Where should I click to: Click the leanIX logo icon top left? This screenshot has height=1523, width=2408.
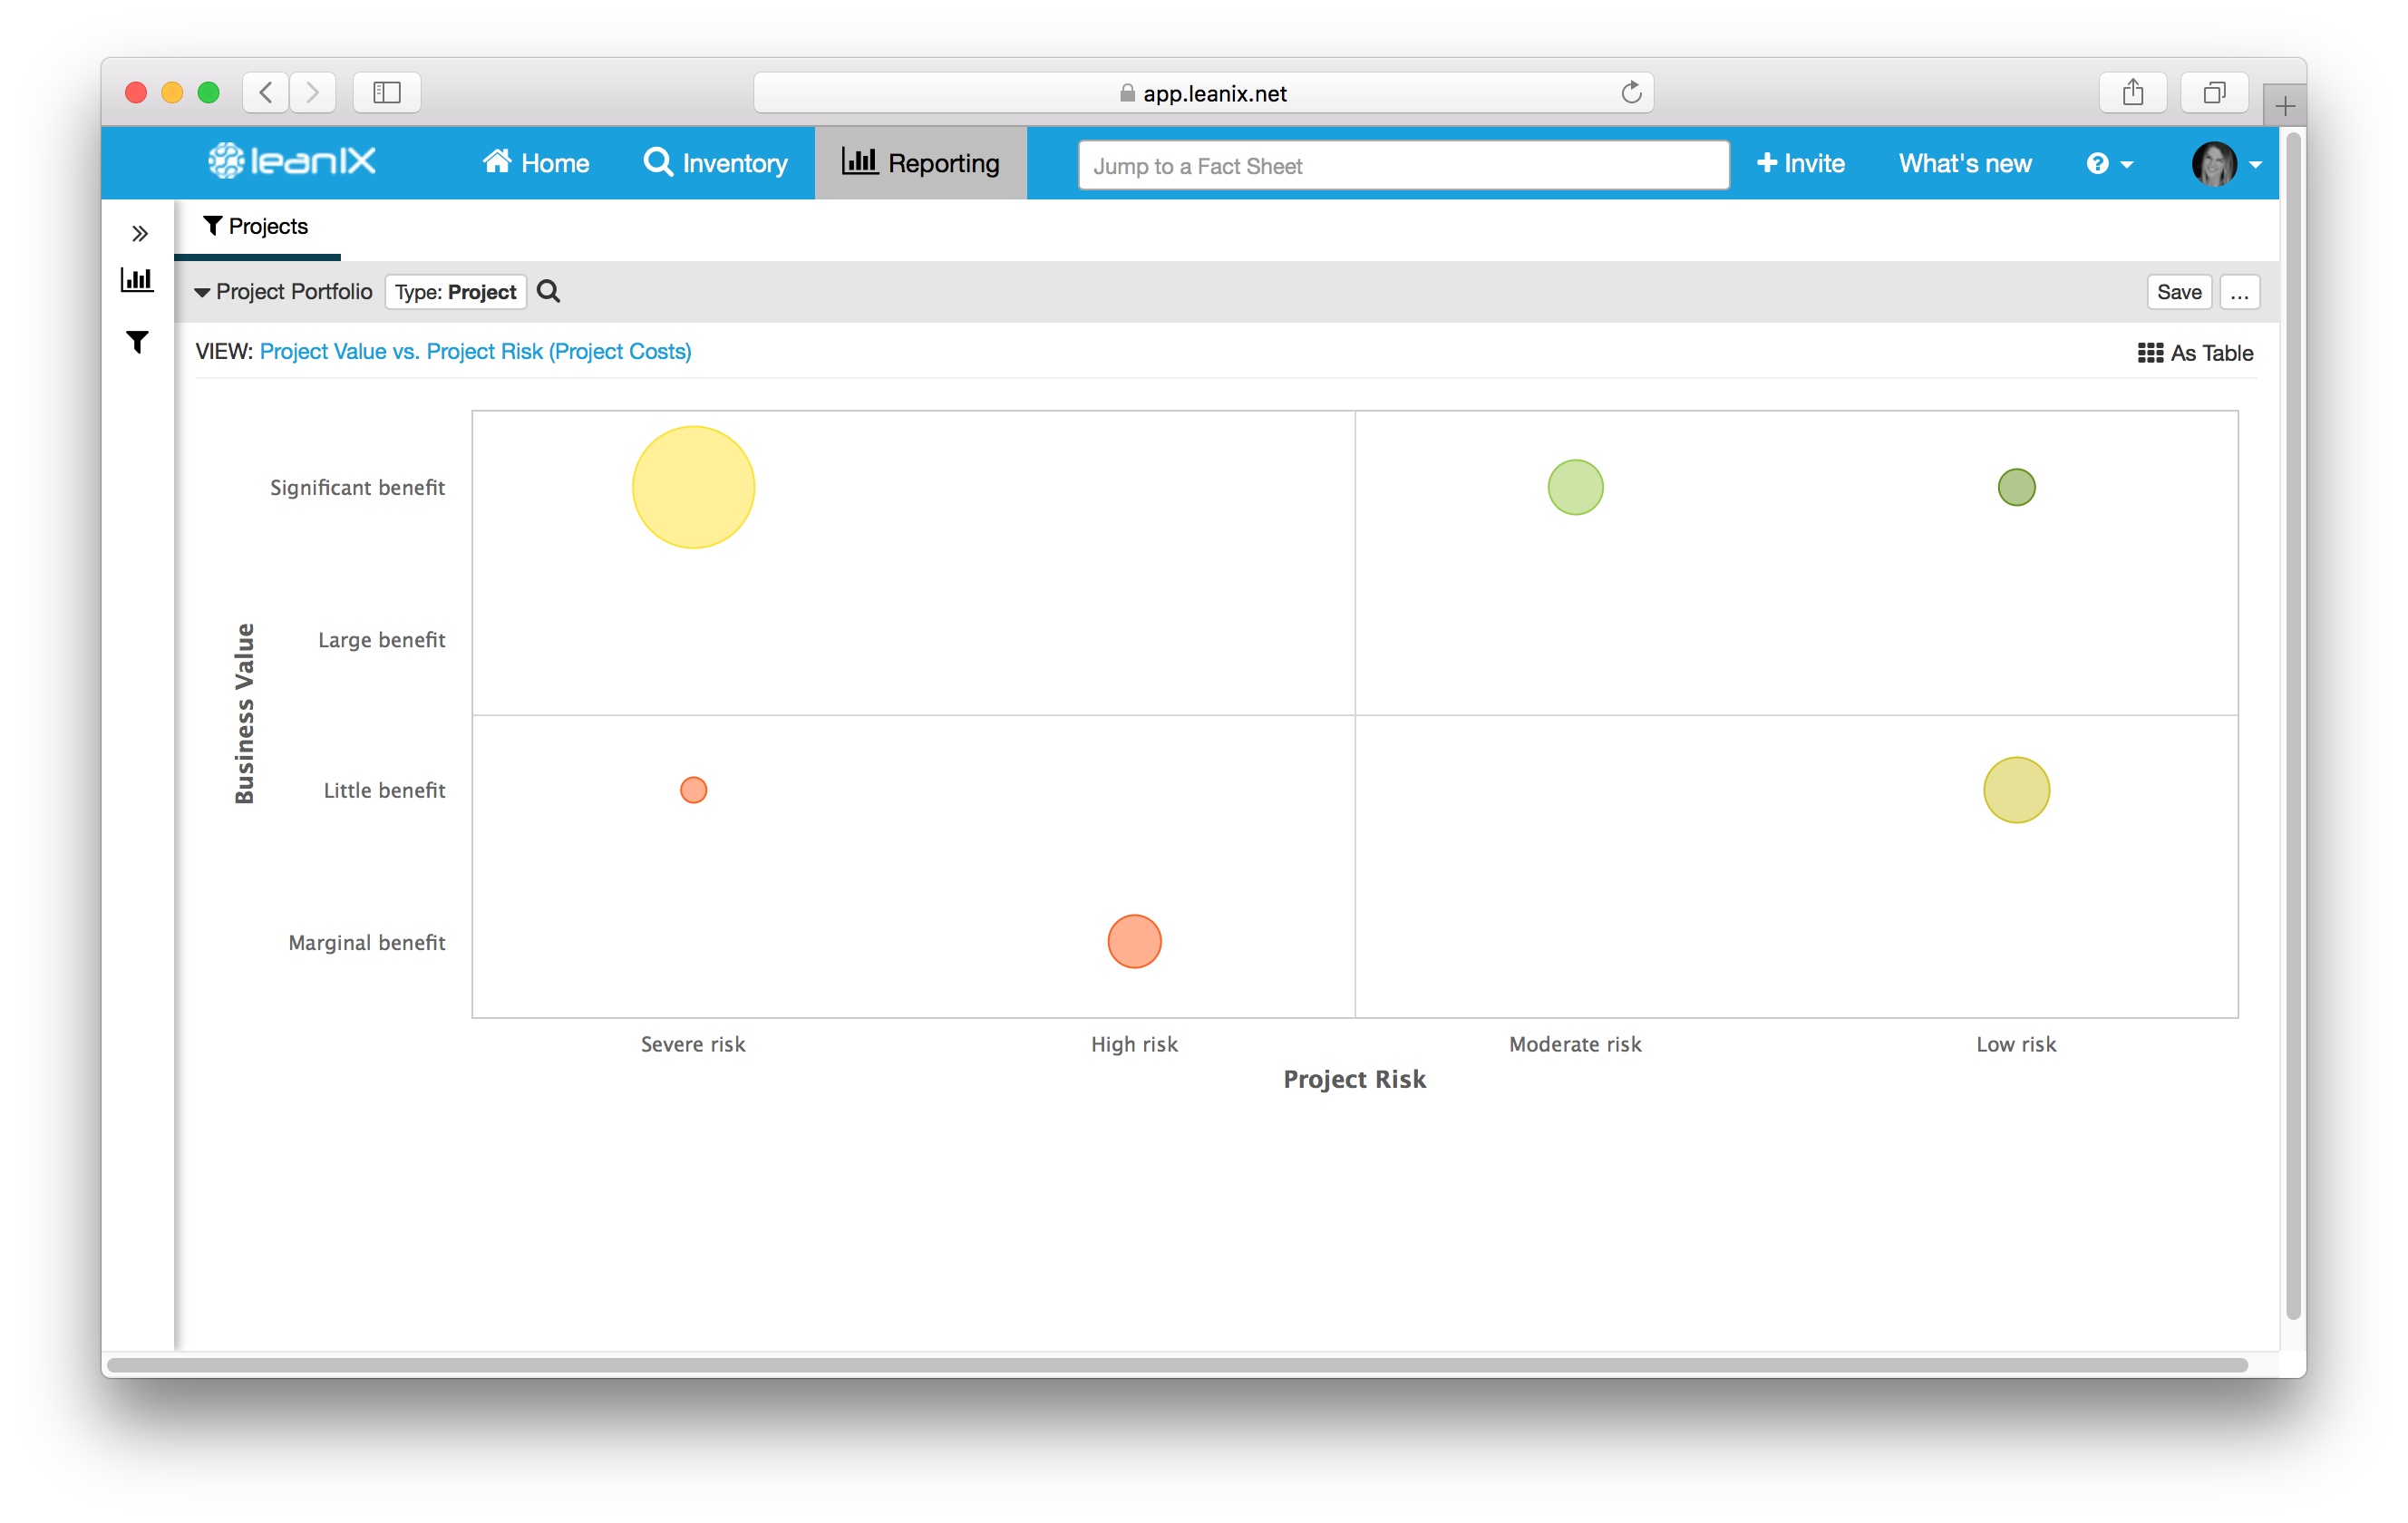pos(229,163)
